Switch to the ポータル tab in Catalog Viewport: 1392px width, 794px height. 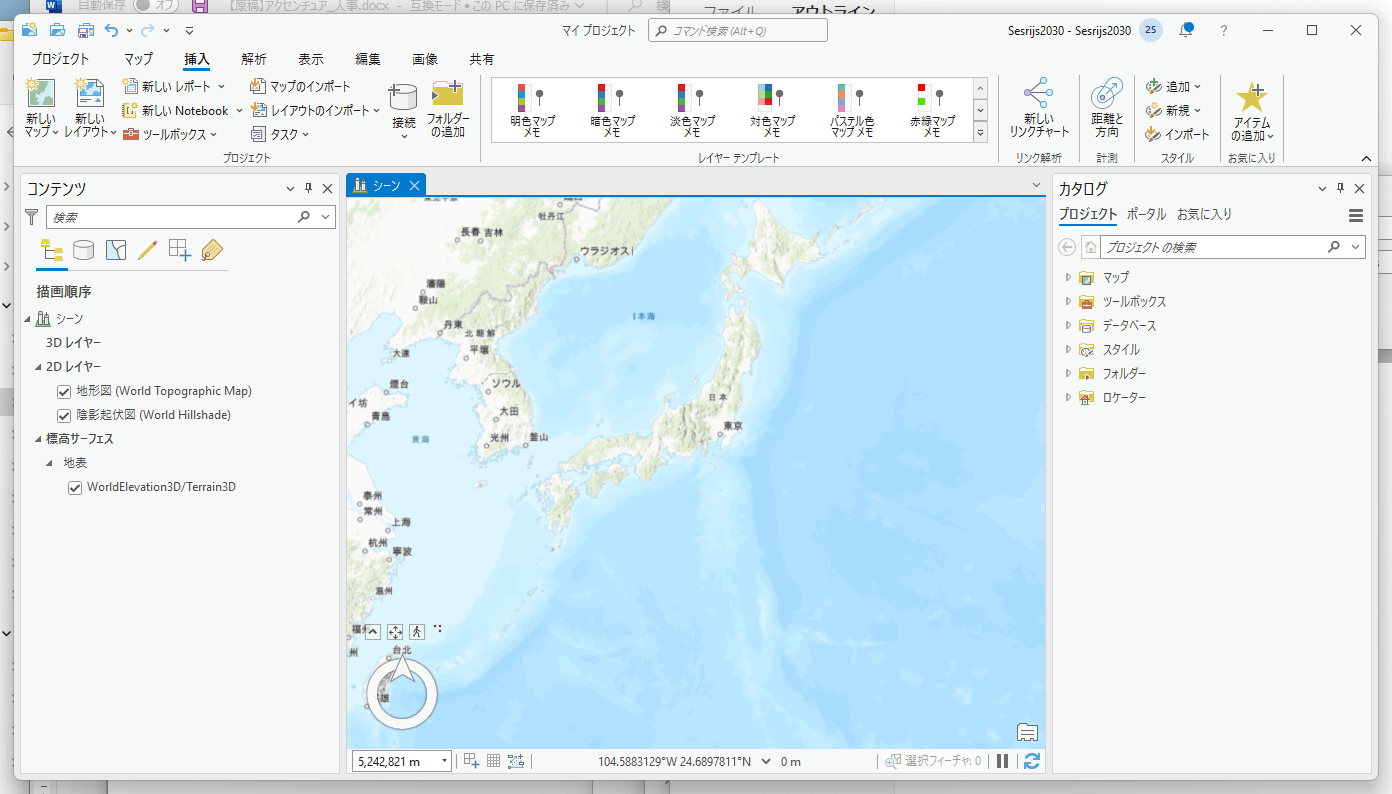point(1146,214)
